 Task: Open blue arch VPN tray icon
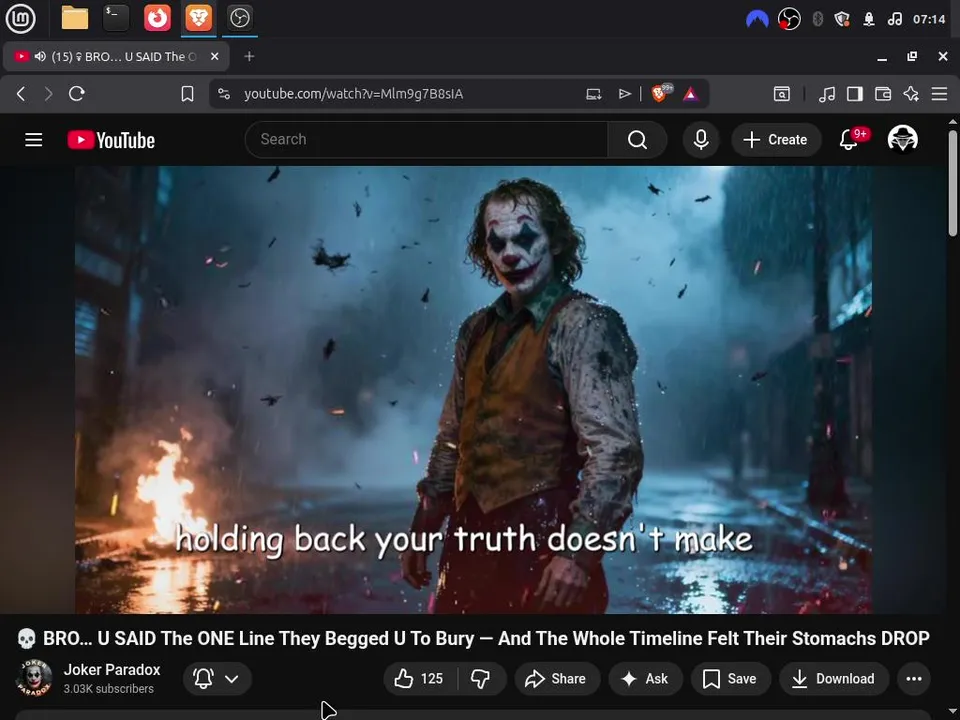click(757, 19)
